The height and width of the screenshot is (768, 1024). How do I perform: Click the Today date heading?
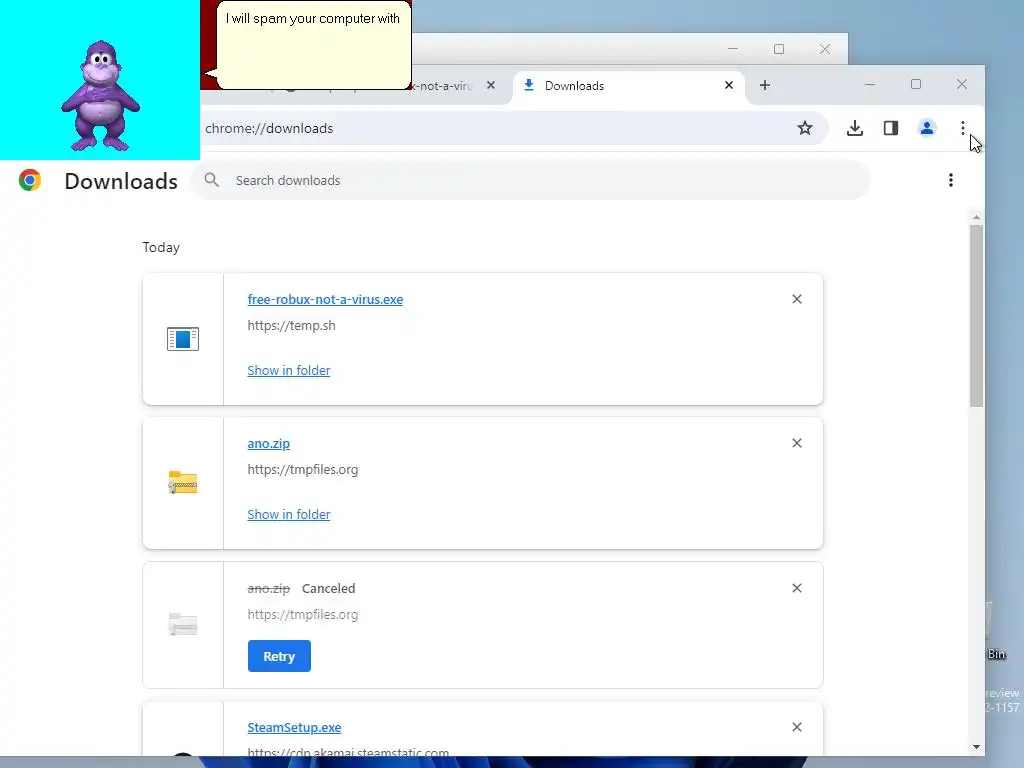click(x=161, y=247)
